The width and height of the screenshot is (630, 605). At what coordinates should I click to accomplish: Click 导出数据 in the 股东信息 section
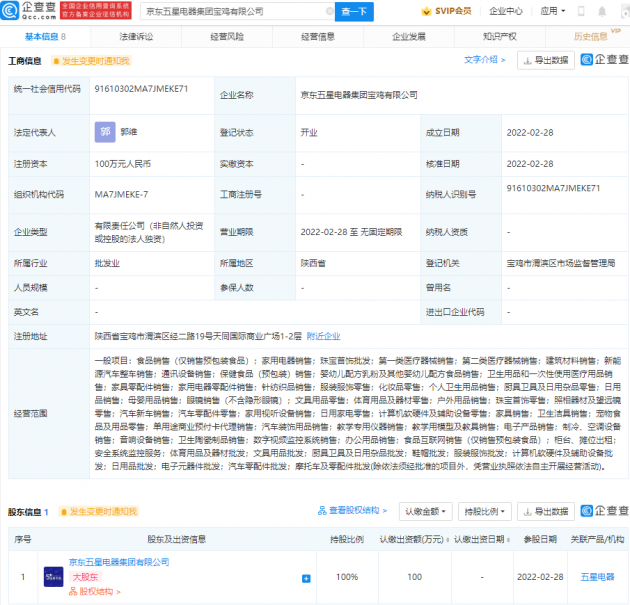click(546, 511)
